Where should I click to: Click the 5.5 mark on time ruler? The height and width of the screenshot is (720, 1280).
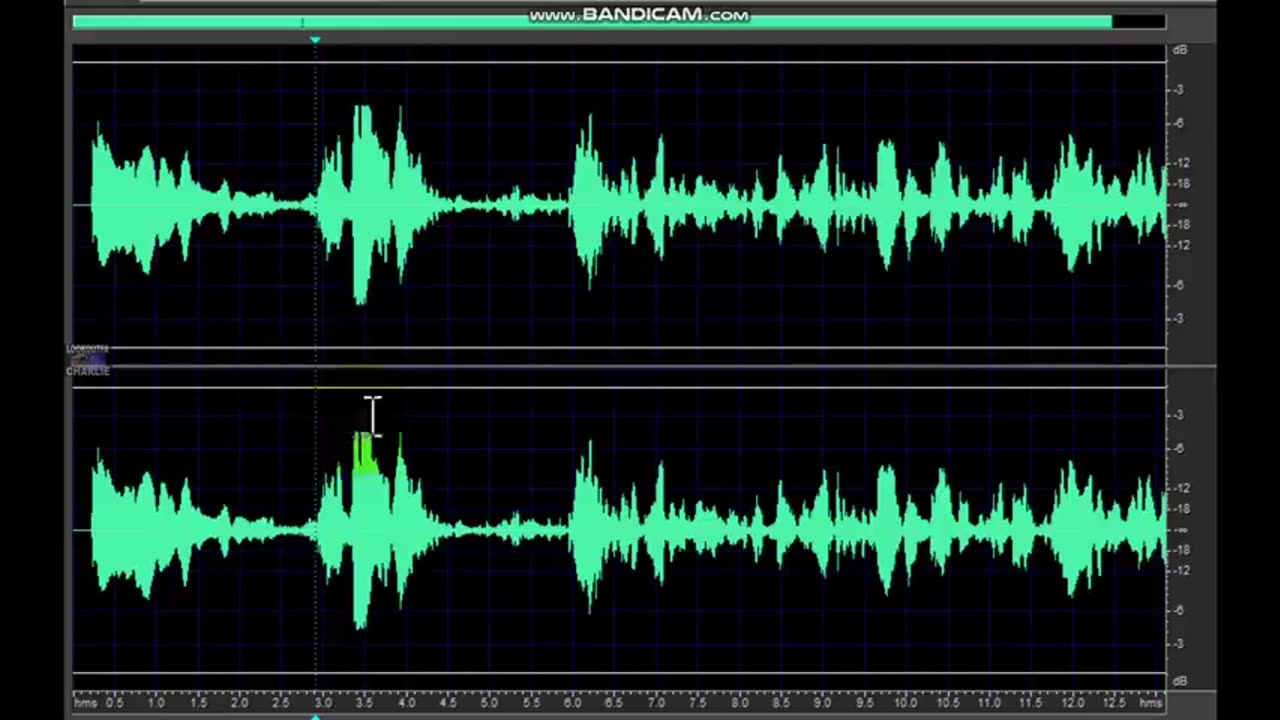531,703
